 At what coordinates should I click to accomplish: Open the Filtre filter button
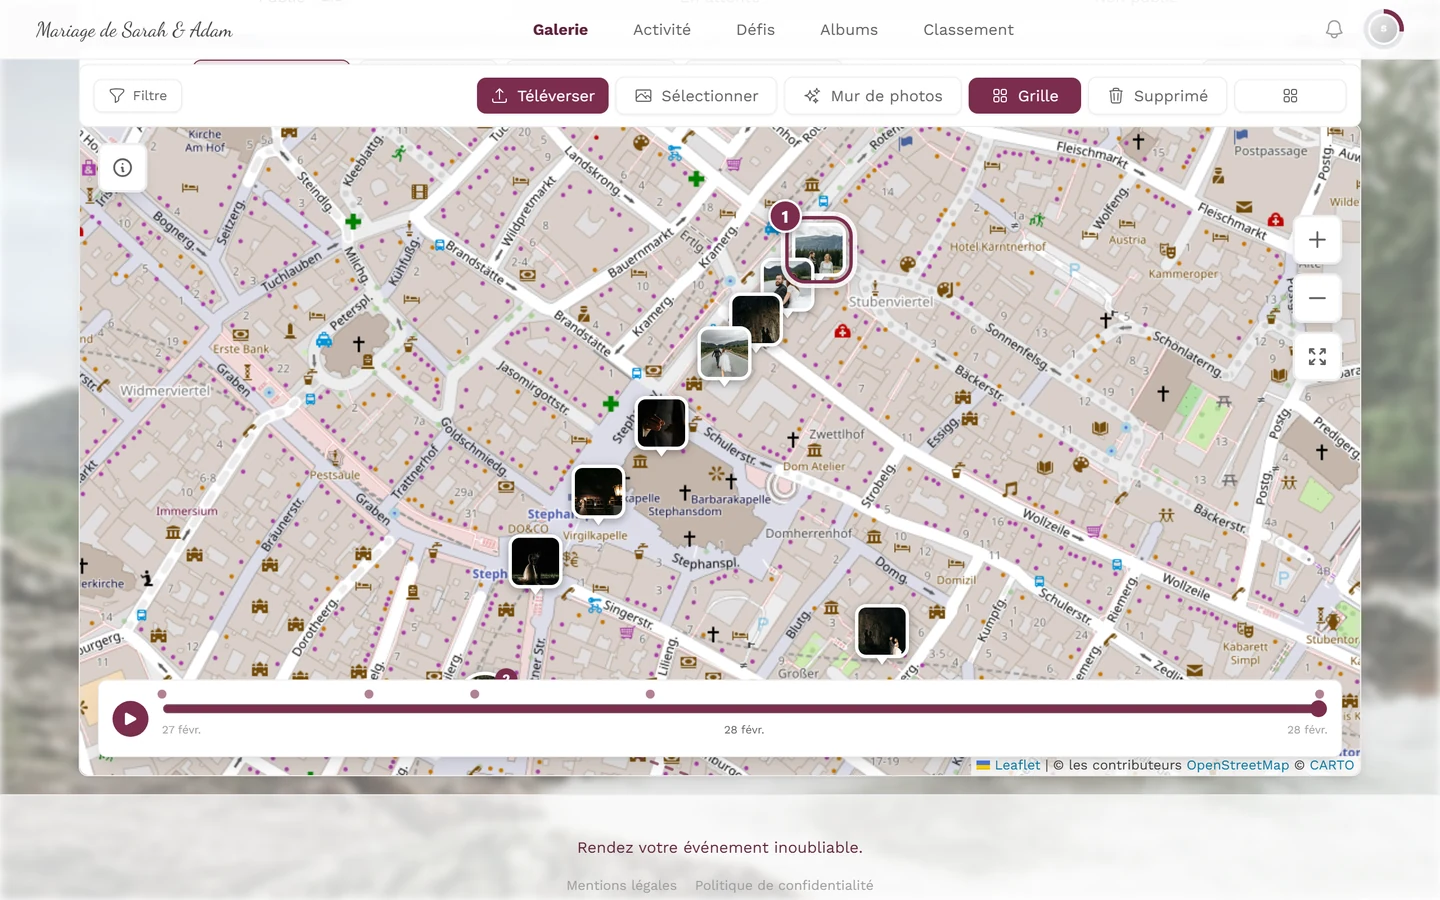pos(138,96)
